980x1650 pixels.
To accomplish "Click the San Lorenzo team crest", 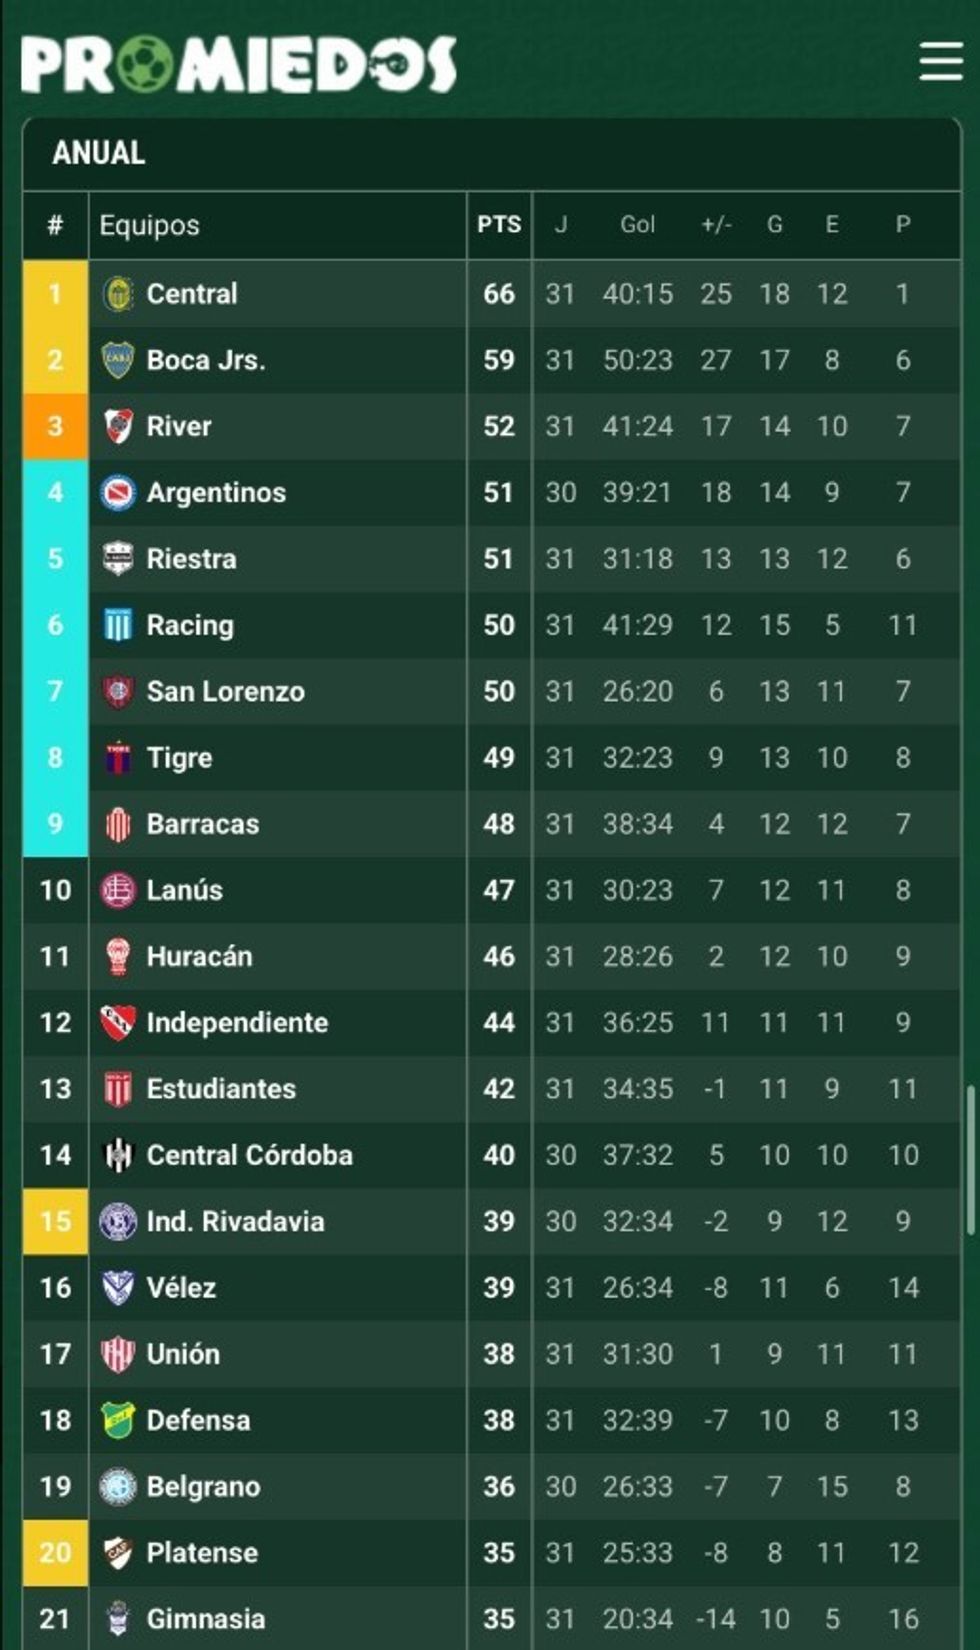I will 118,691.
